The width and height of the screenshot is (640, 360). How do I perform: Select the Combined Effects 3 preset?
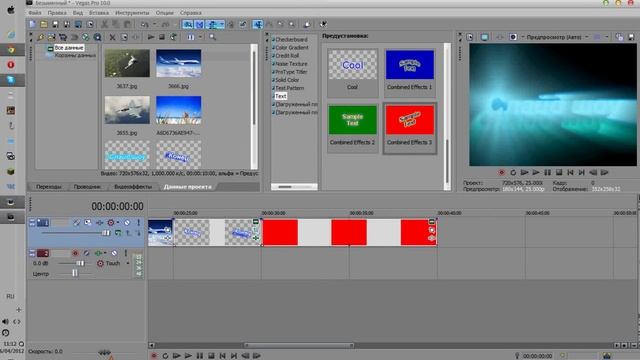(410, 128)
